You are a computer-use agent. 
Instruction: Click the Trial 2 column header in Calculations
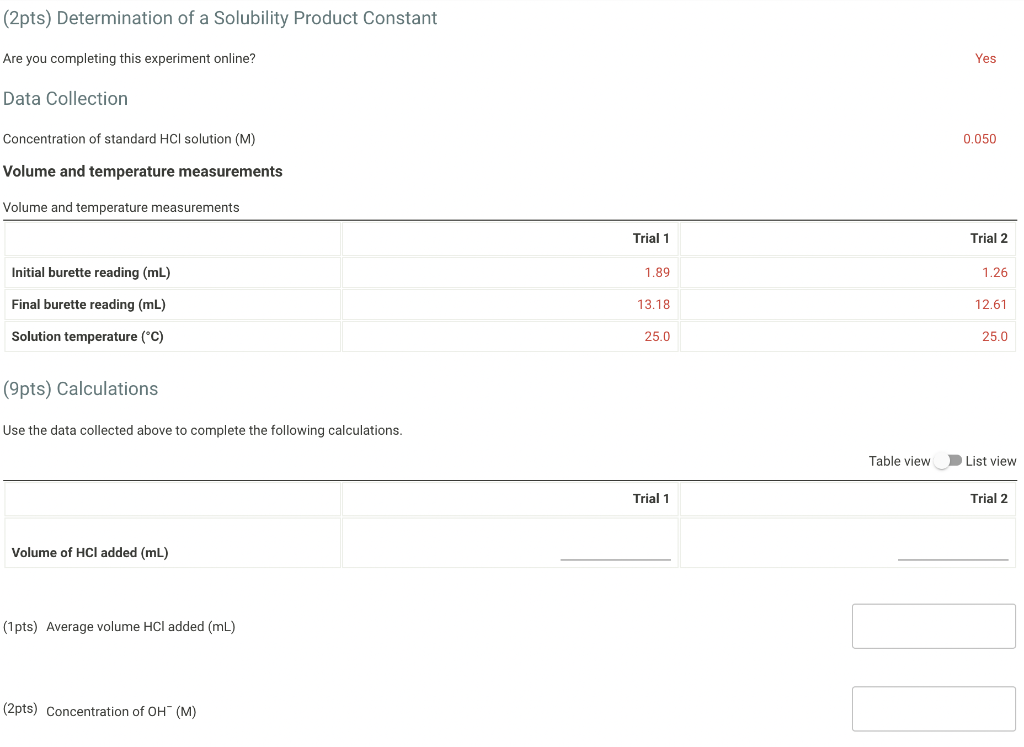pyautogui.click(x=989, y=498)
